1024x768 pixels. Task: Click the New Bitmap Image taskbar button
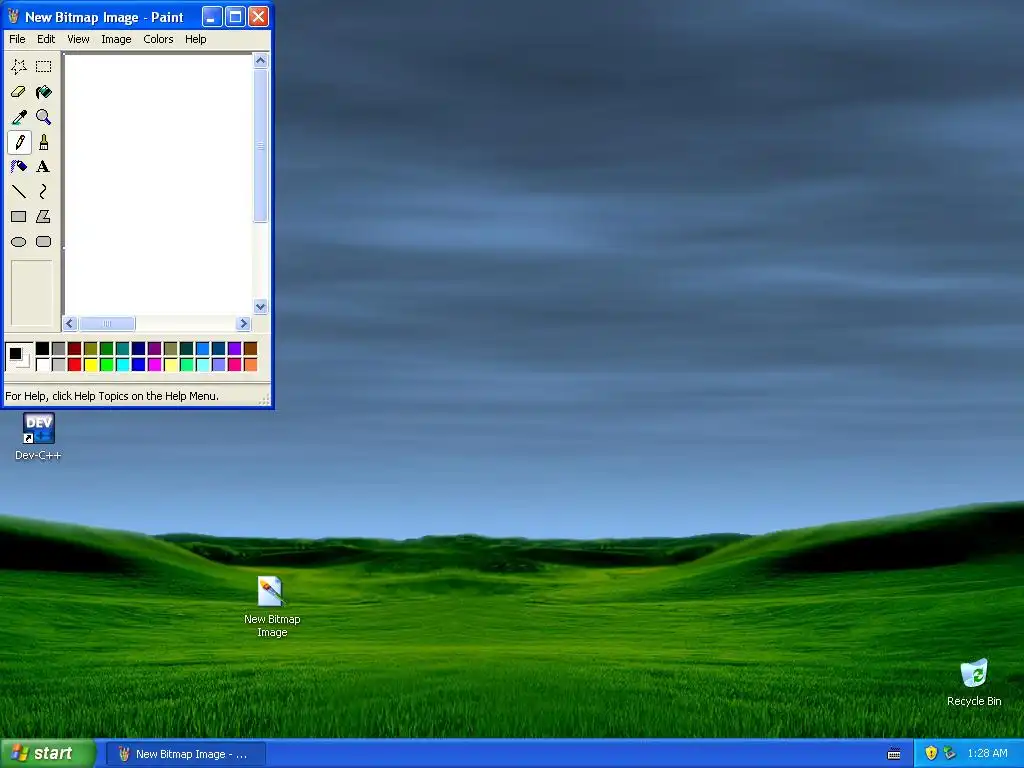pyautogui.click(x=186, y=754)
